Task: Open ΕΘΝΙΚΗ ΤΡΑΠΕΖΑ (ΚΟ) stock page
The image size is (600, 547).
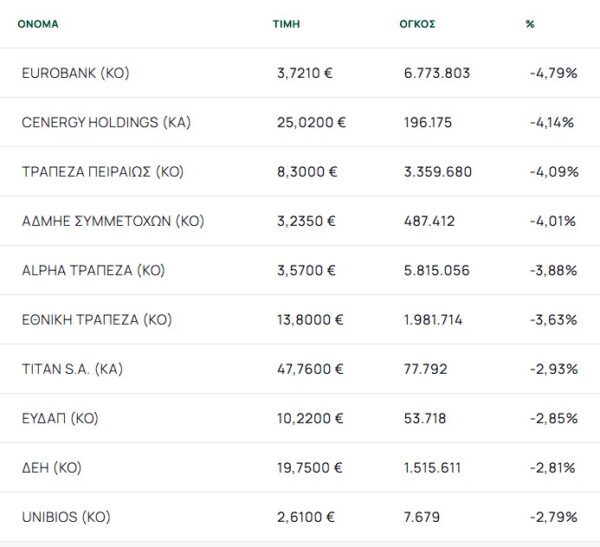Action: click(97, 320)
